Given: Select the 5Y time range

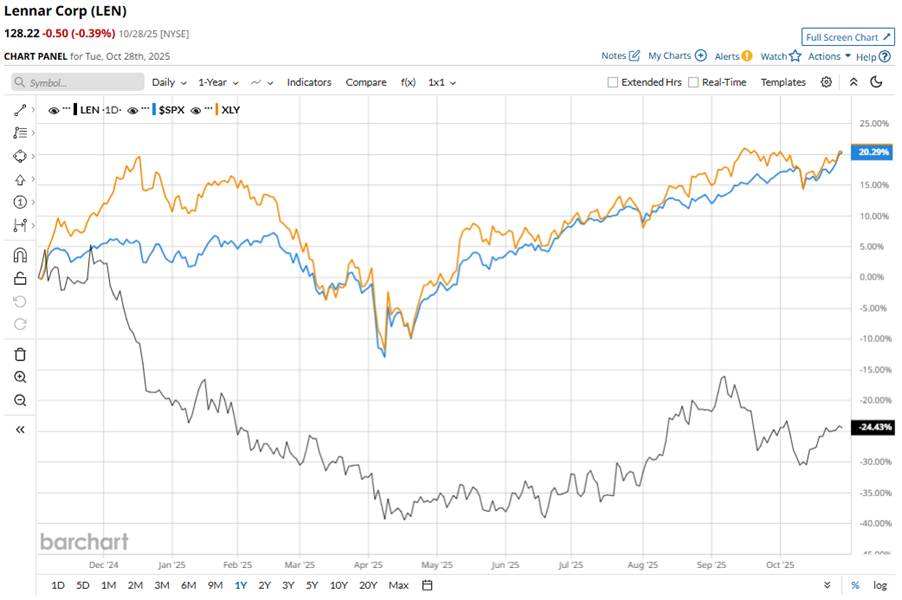Looking at the screenshot, I should (x=312, y=585).
